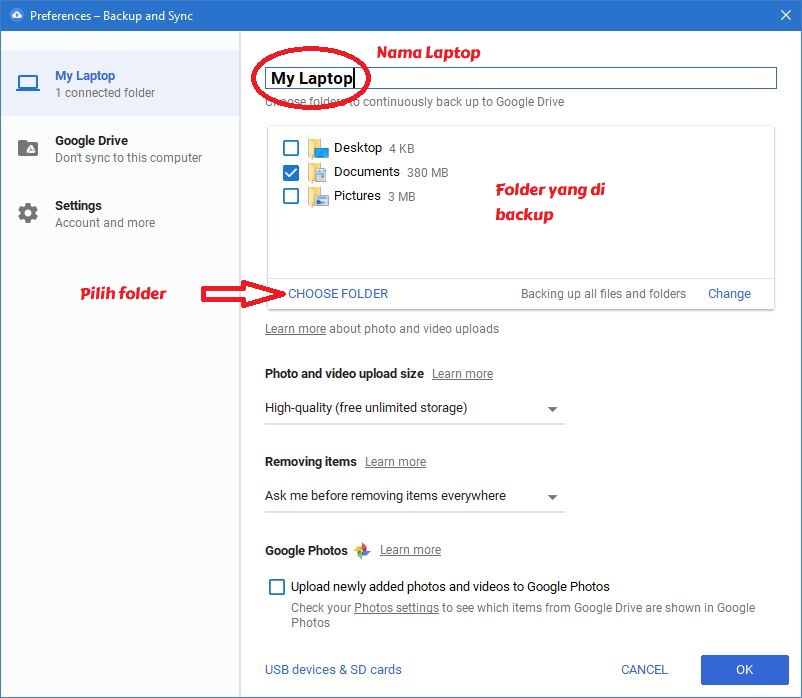Confirm with the OK button
The width and height of the screenshot is (802, 698).
(x=744, y=669)
